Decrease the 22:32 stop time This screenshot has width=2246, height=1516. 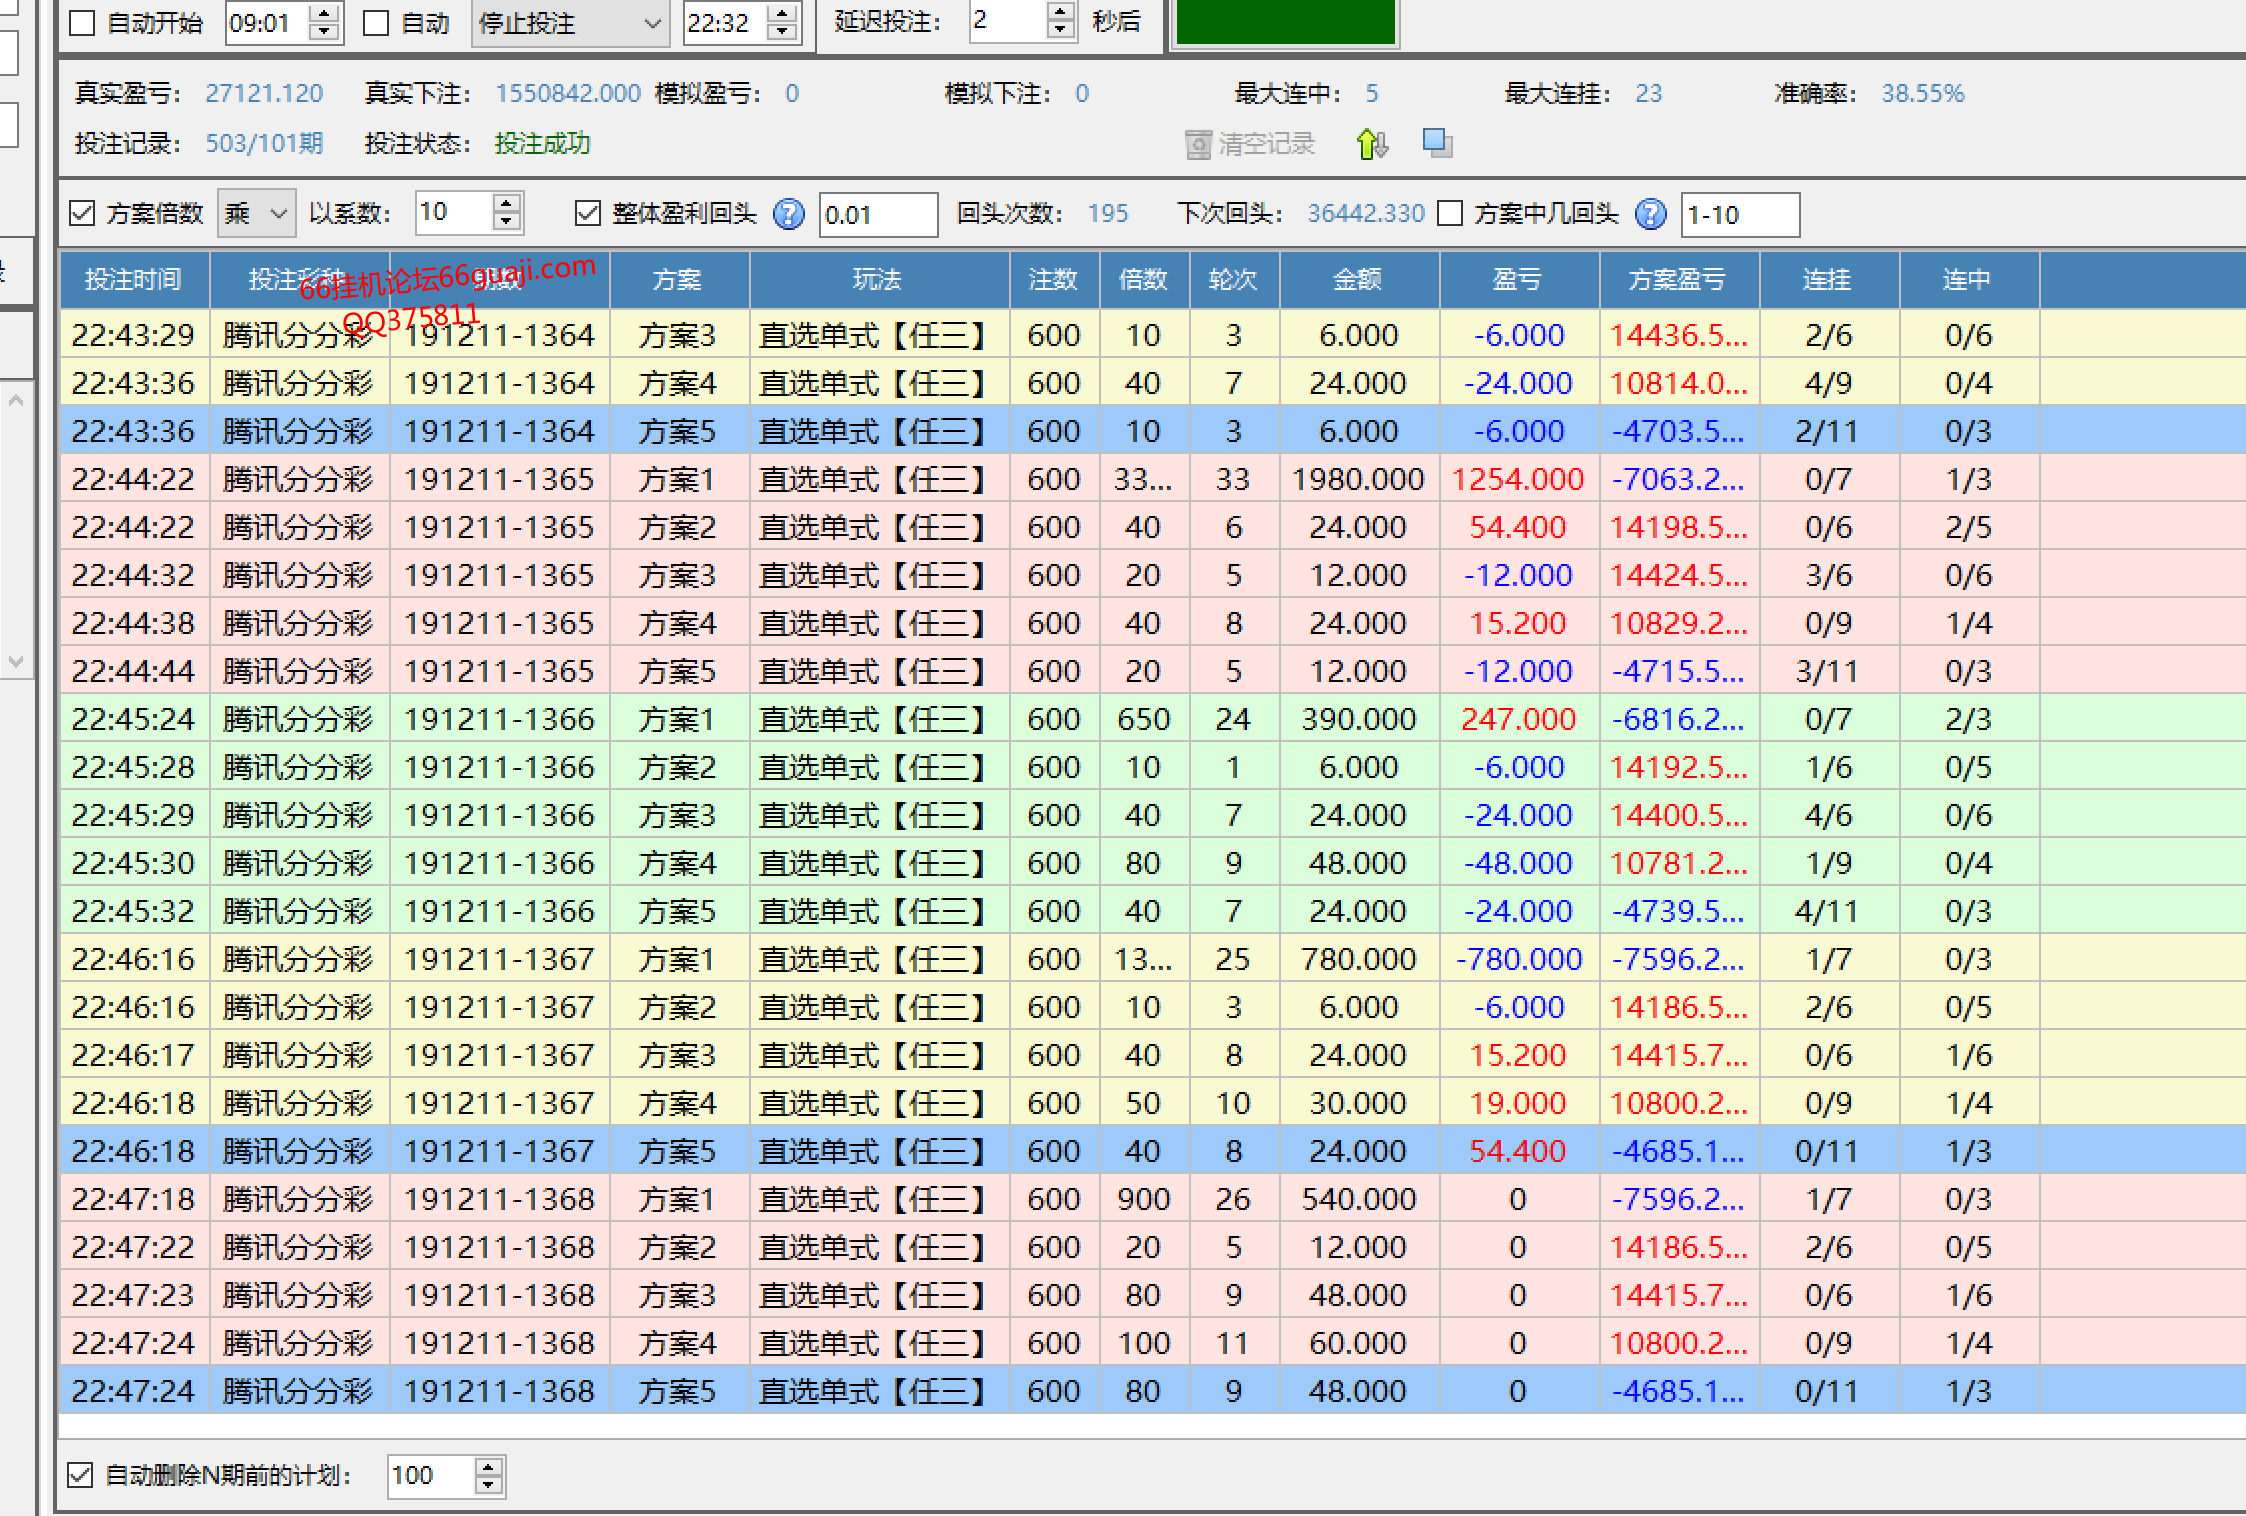click(x=783, y=32)
